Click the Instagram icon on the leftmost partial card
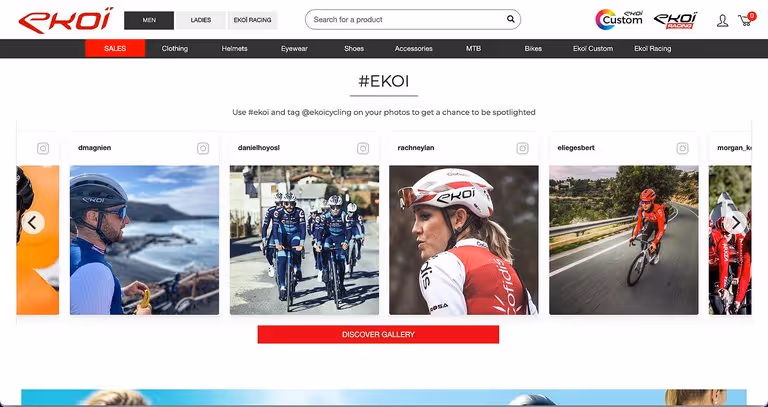 (43, 148)
